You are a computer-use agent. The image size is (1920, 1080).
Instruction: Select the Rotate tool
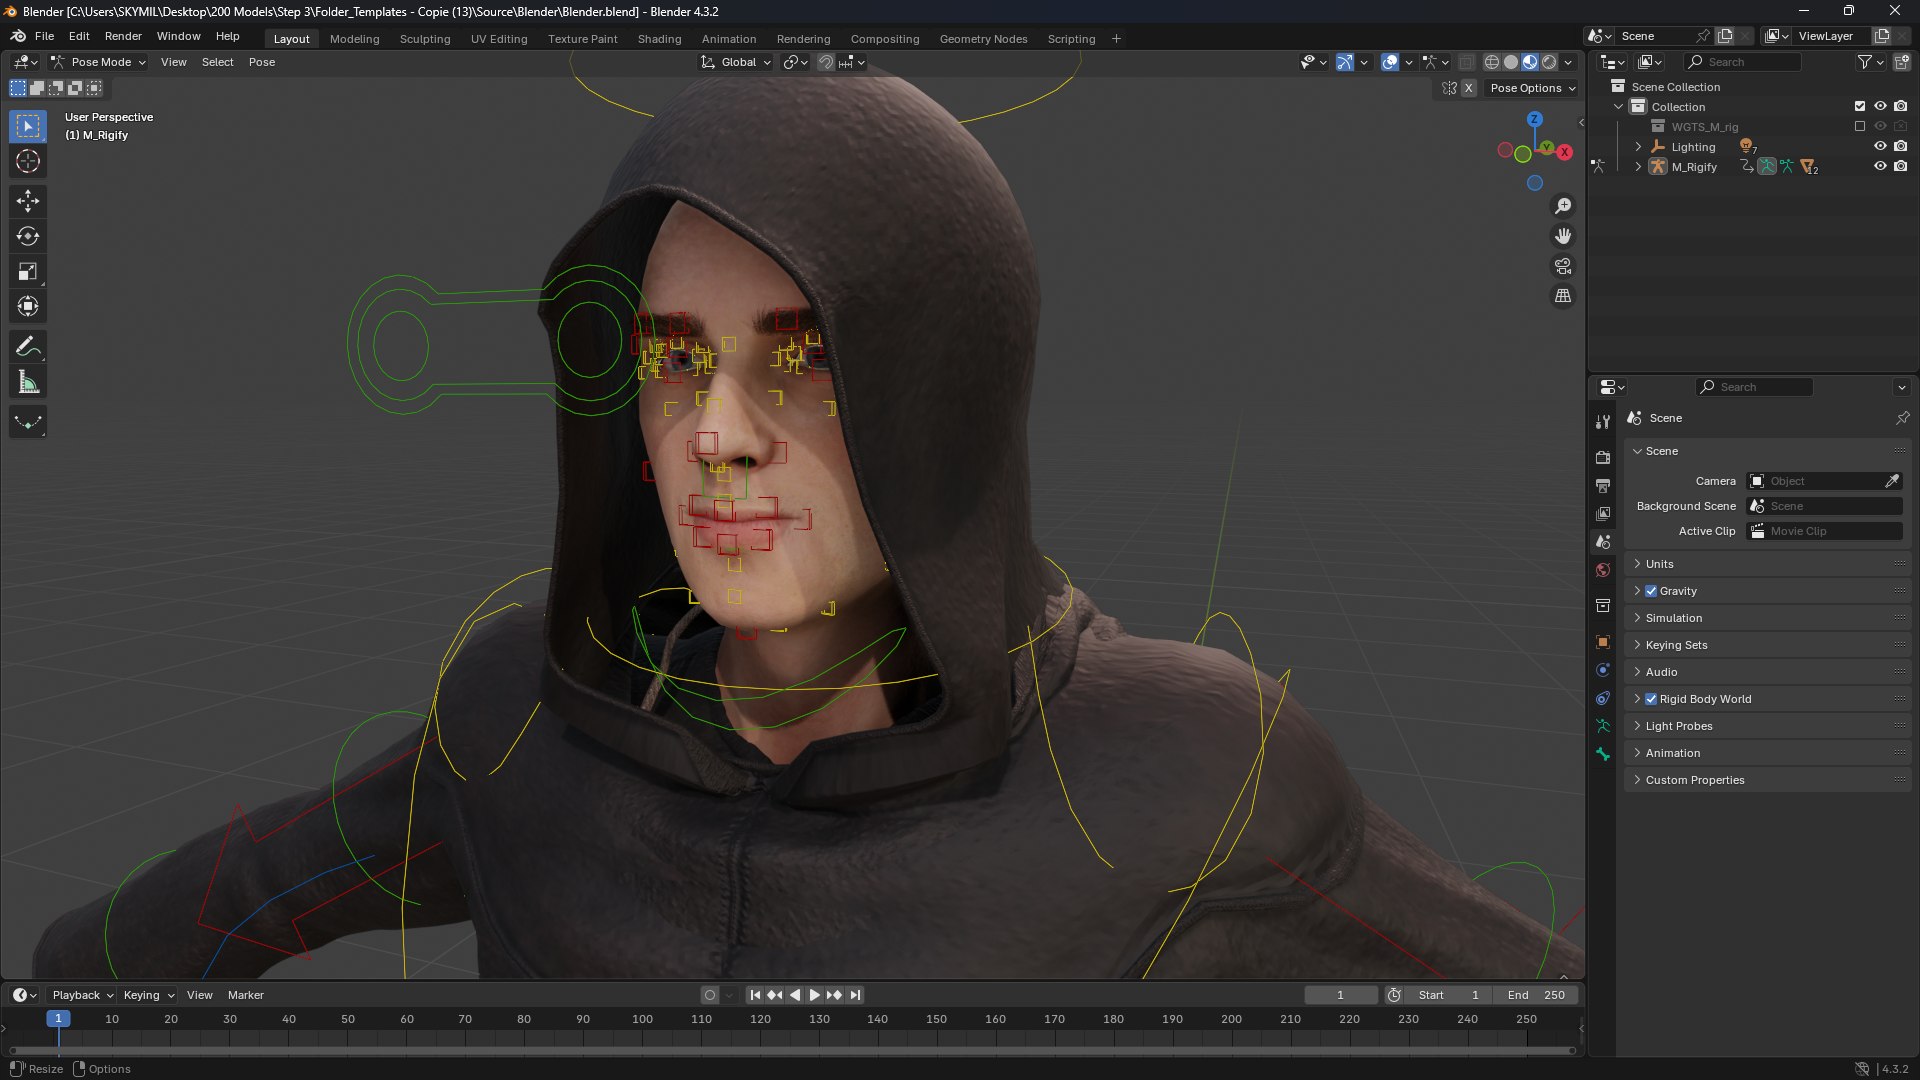coord(28,236)
